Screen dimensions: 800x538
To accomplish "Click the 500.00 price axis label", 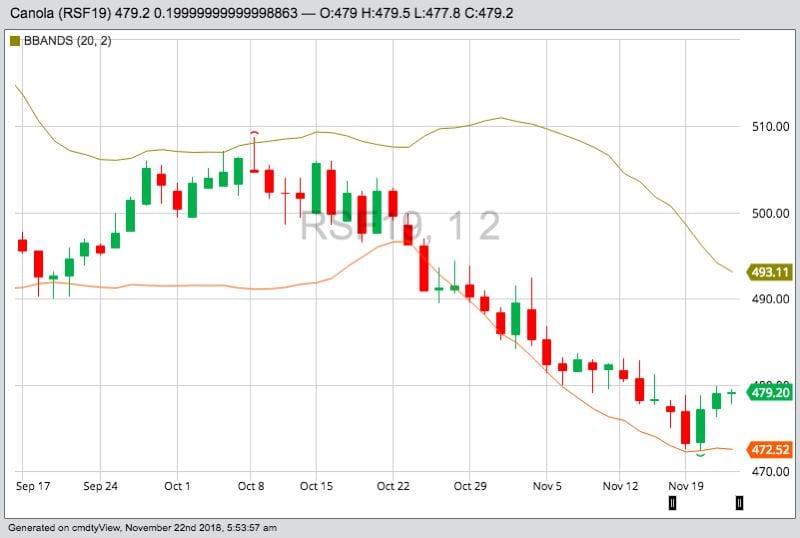I will coord(770,213).
